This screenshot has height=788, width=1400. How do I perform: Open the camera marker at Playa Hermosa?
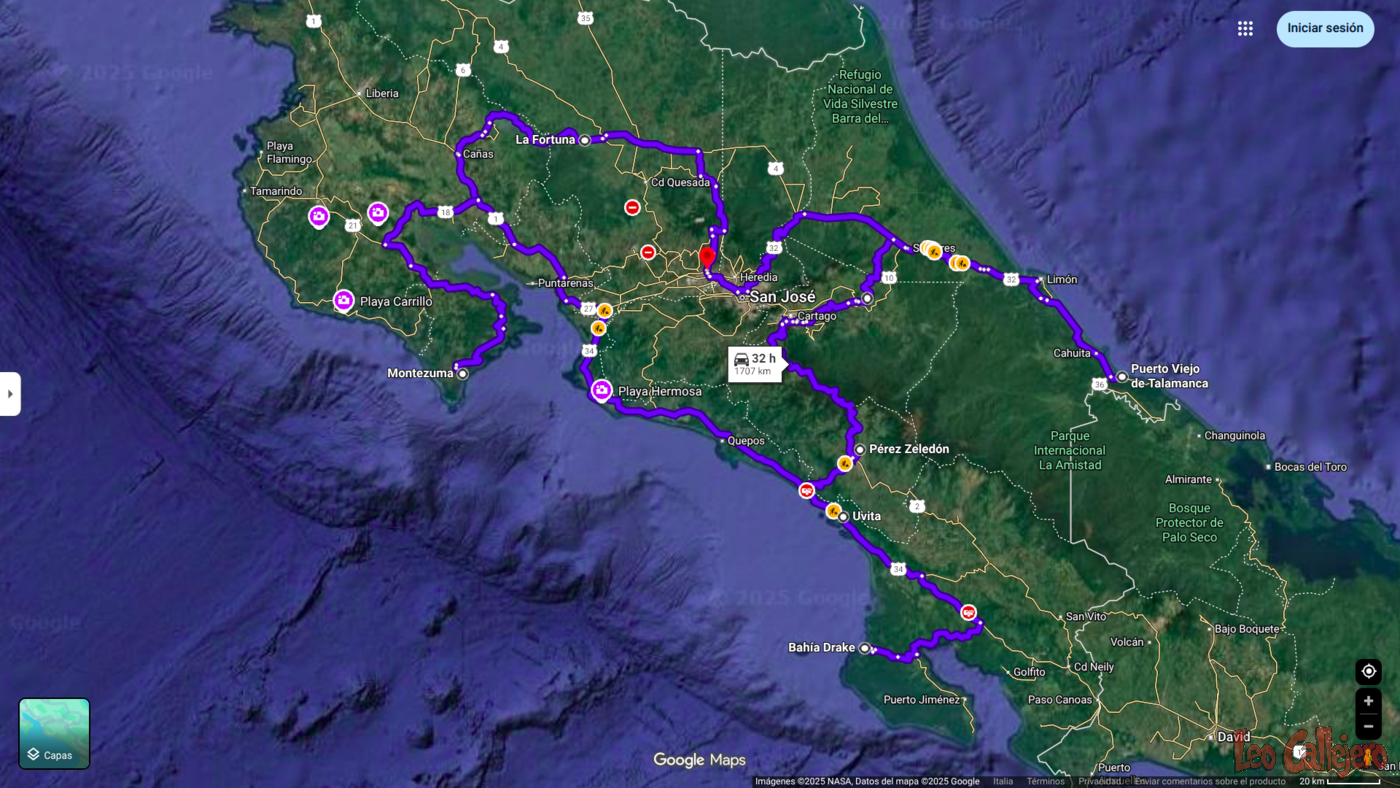pos(601,390)
